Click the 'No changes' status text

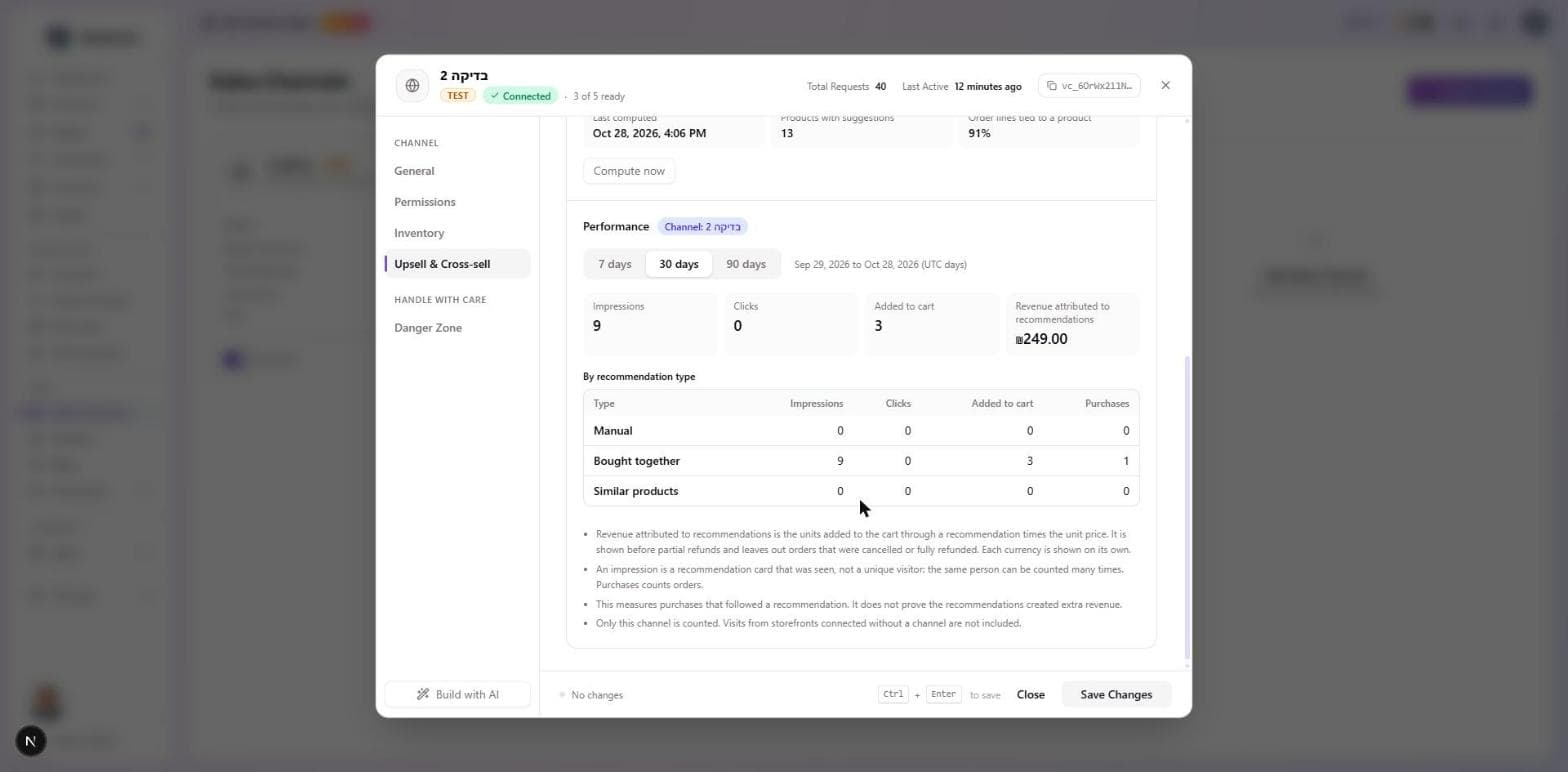tap(597, 695)
